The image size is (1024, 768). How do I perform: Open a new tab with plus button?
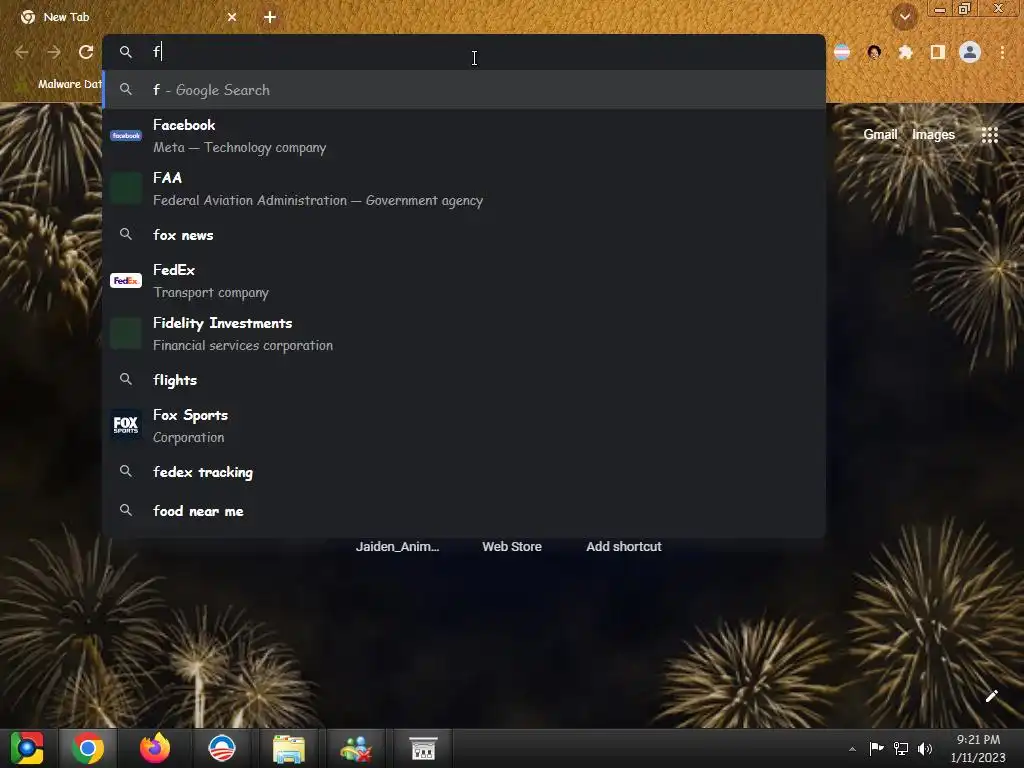[x=270, y=17]
